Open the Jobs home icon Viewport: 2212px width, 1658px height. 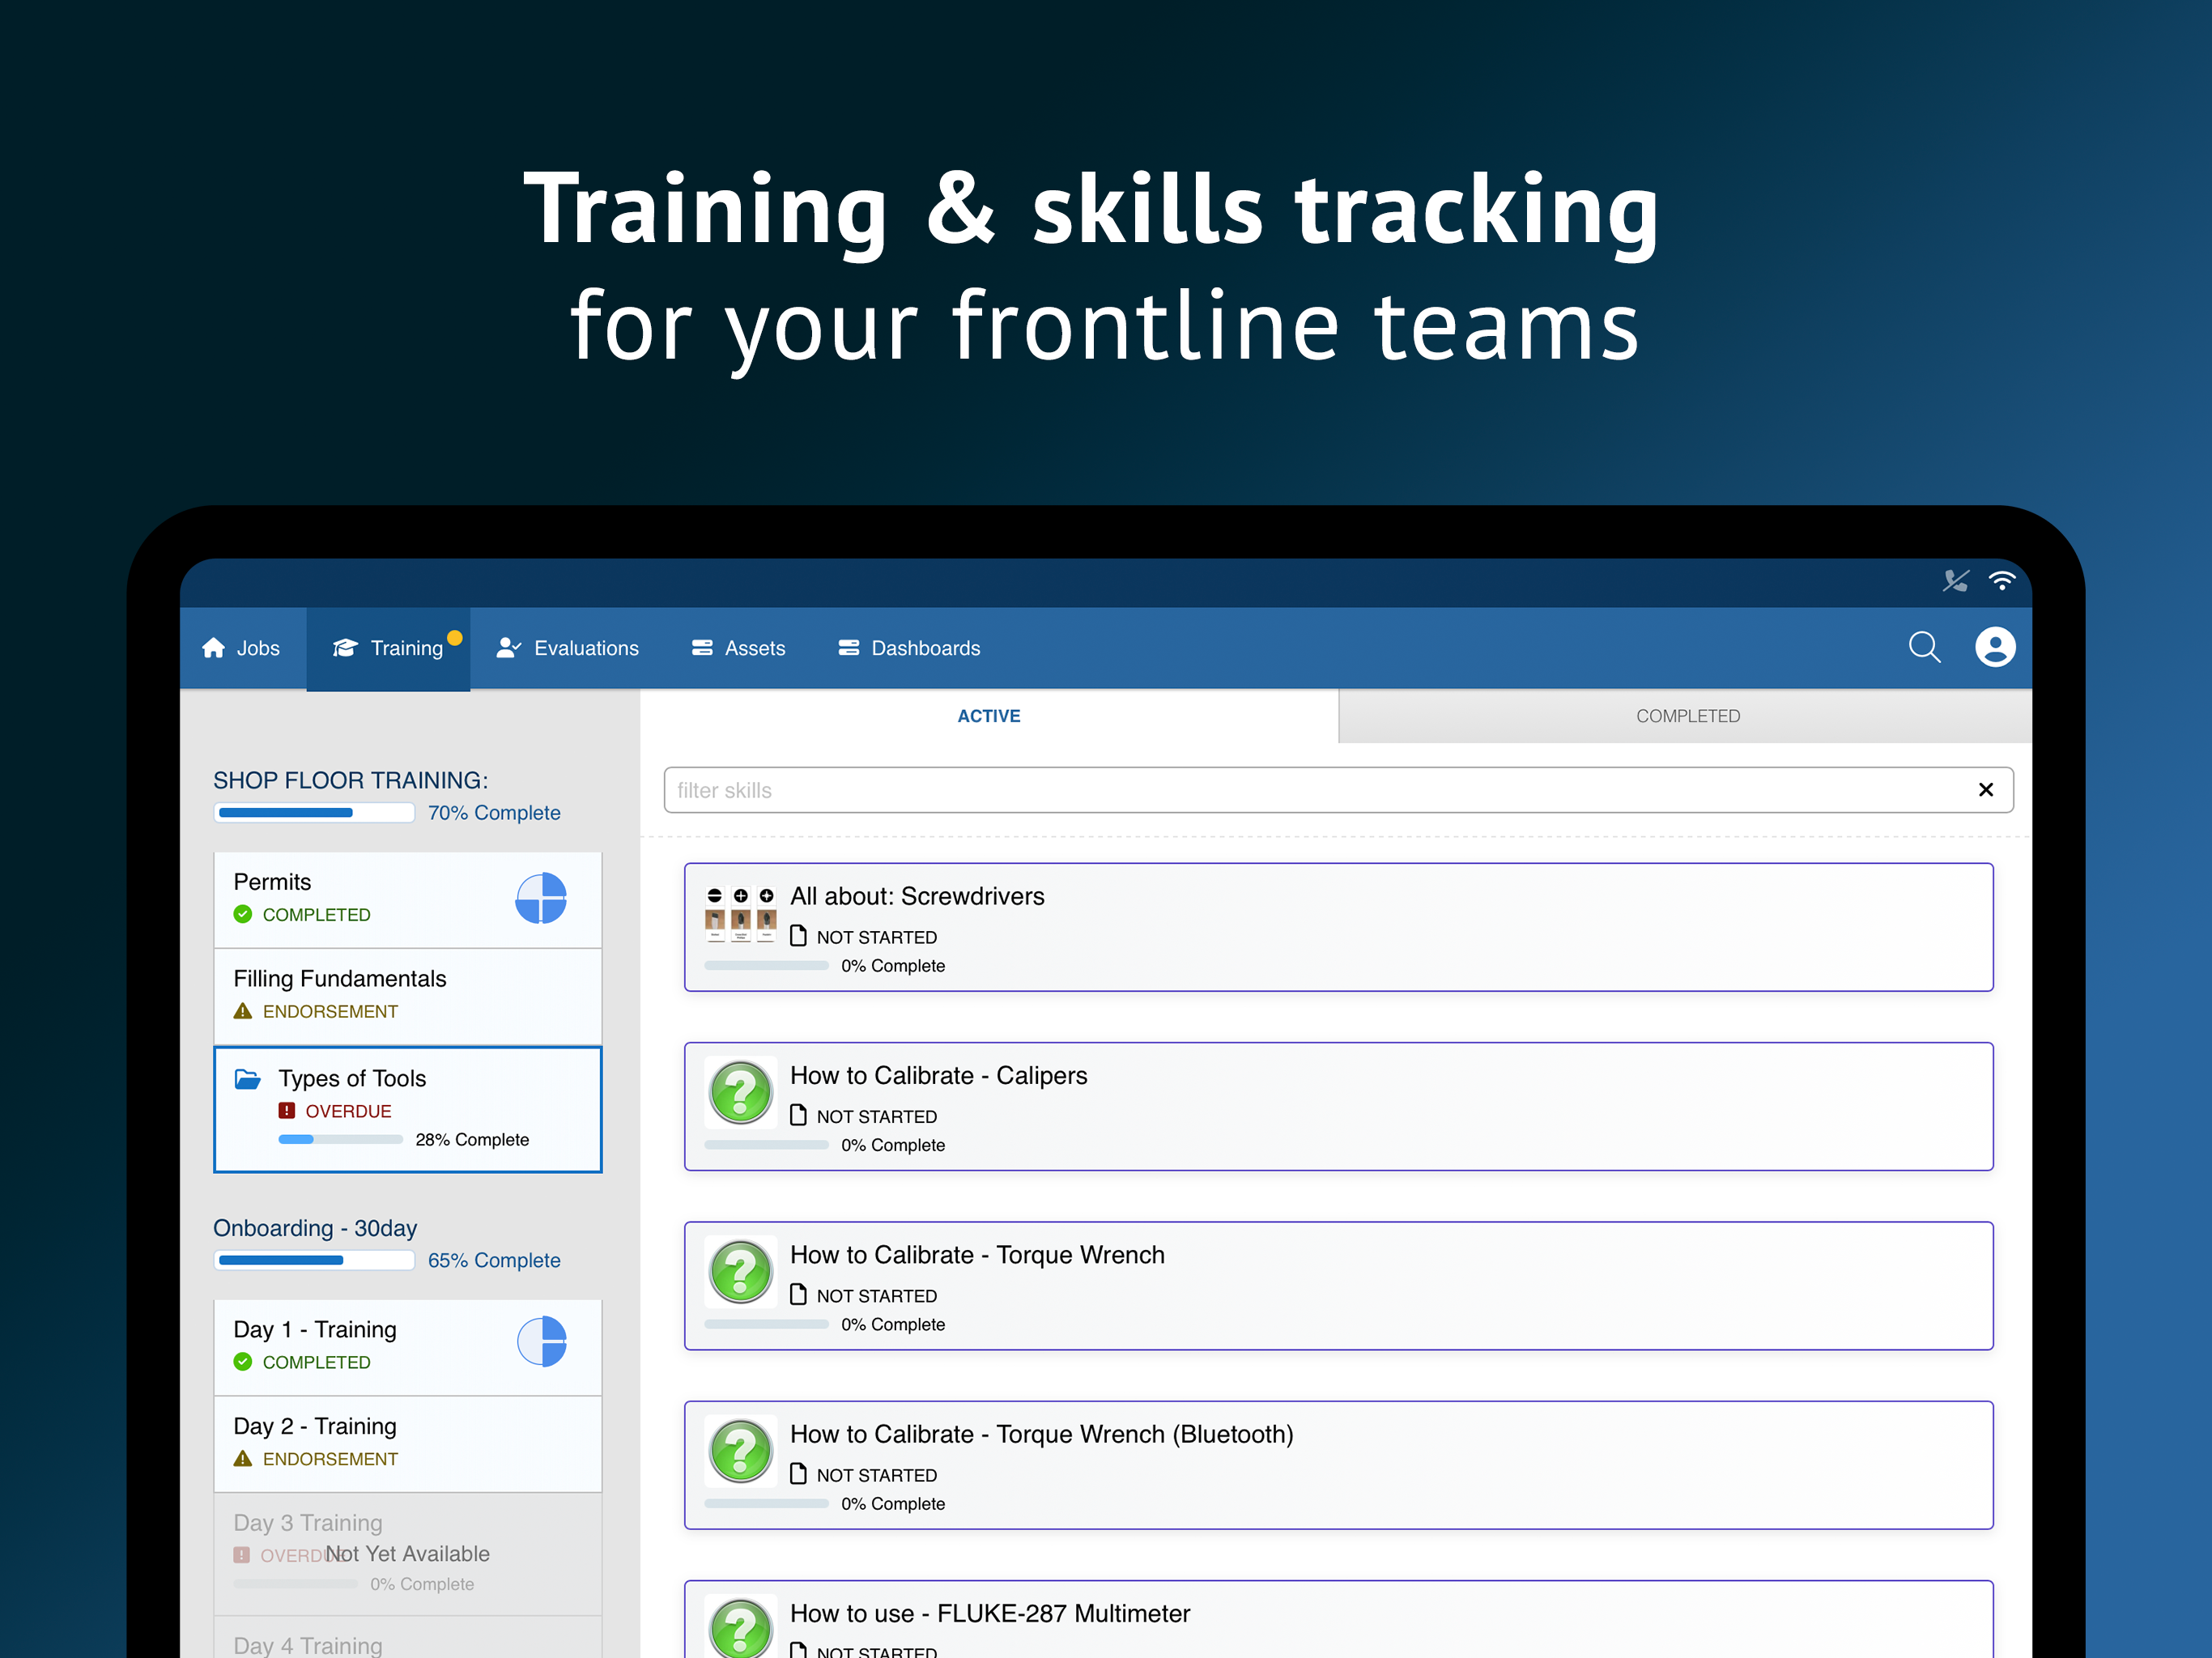pos(213,648)
